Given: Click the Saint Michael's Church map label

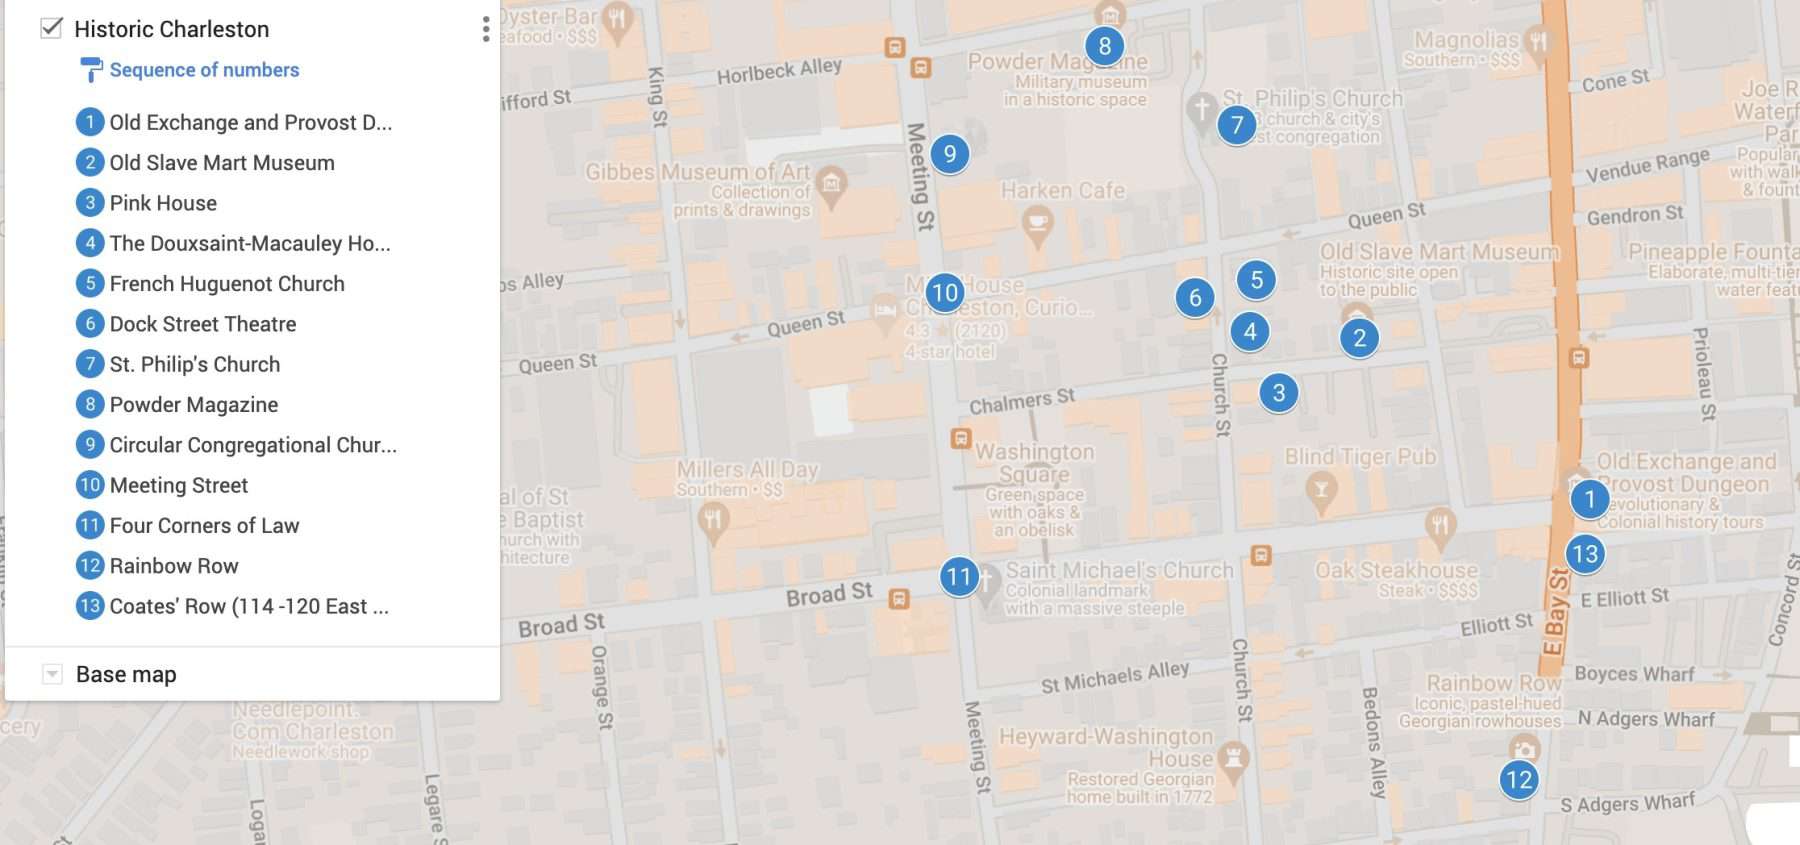Looking at the screenshot, I should pyautogui.click(x=1119, y=570).
